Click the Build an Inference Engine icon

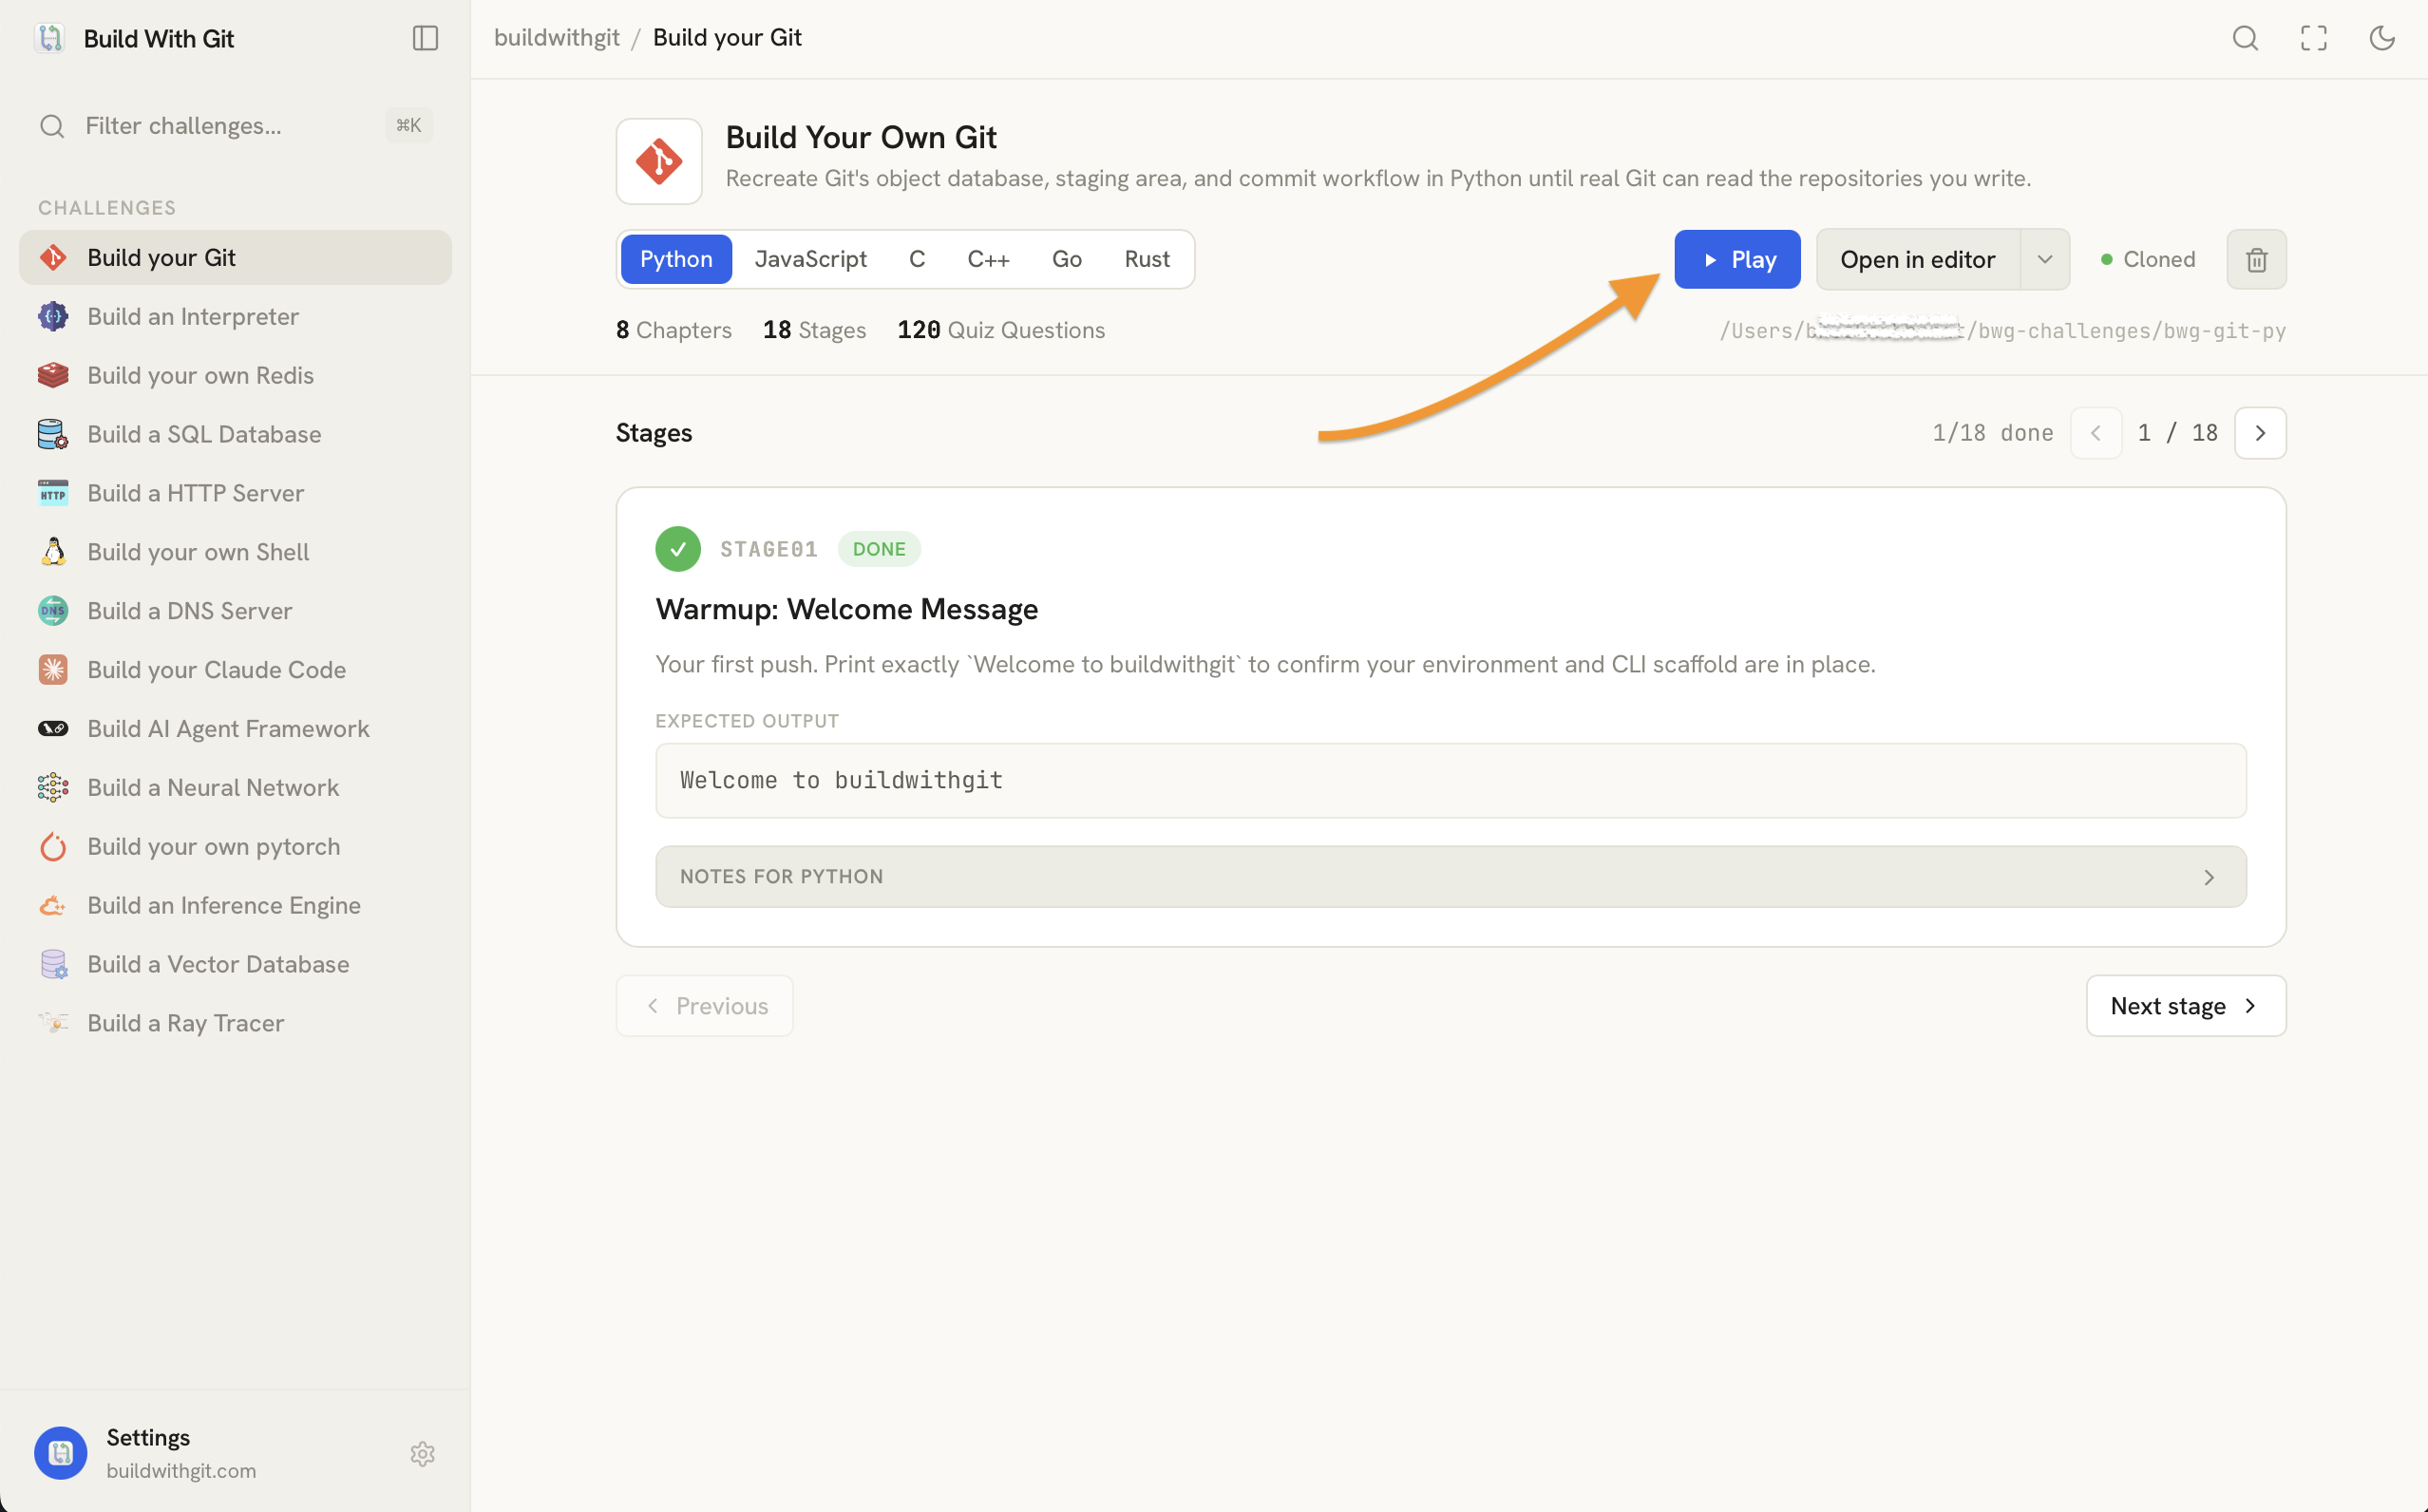tap(53, 906)
